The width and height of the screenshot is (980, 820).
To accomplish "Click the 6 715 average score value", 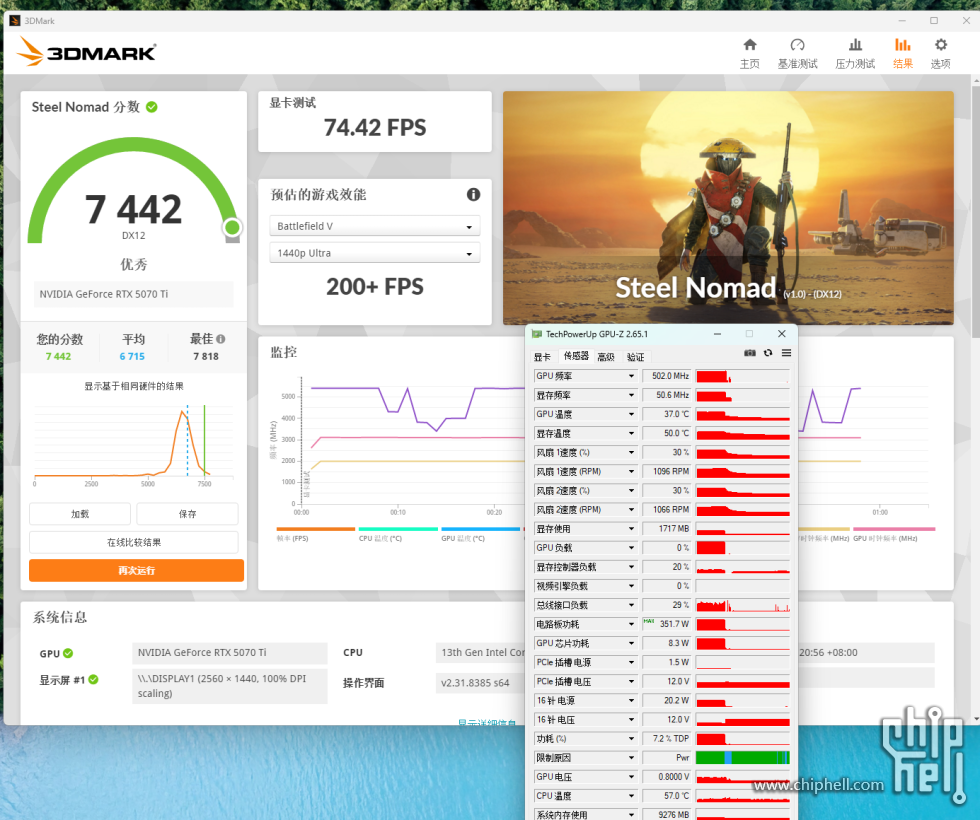I will pos(132,356).
